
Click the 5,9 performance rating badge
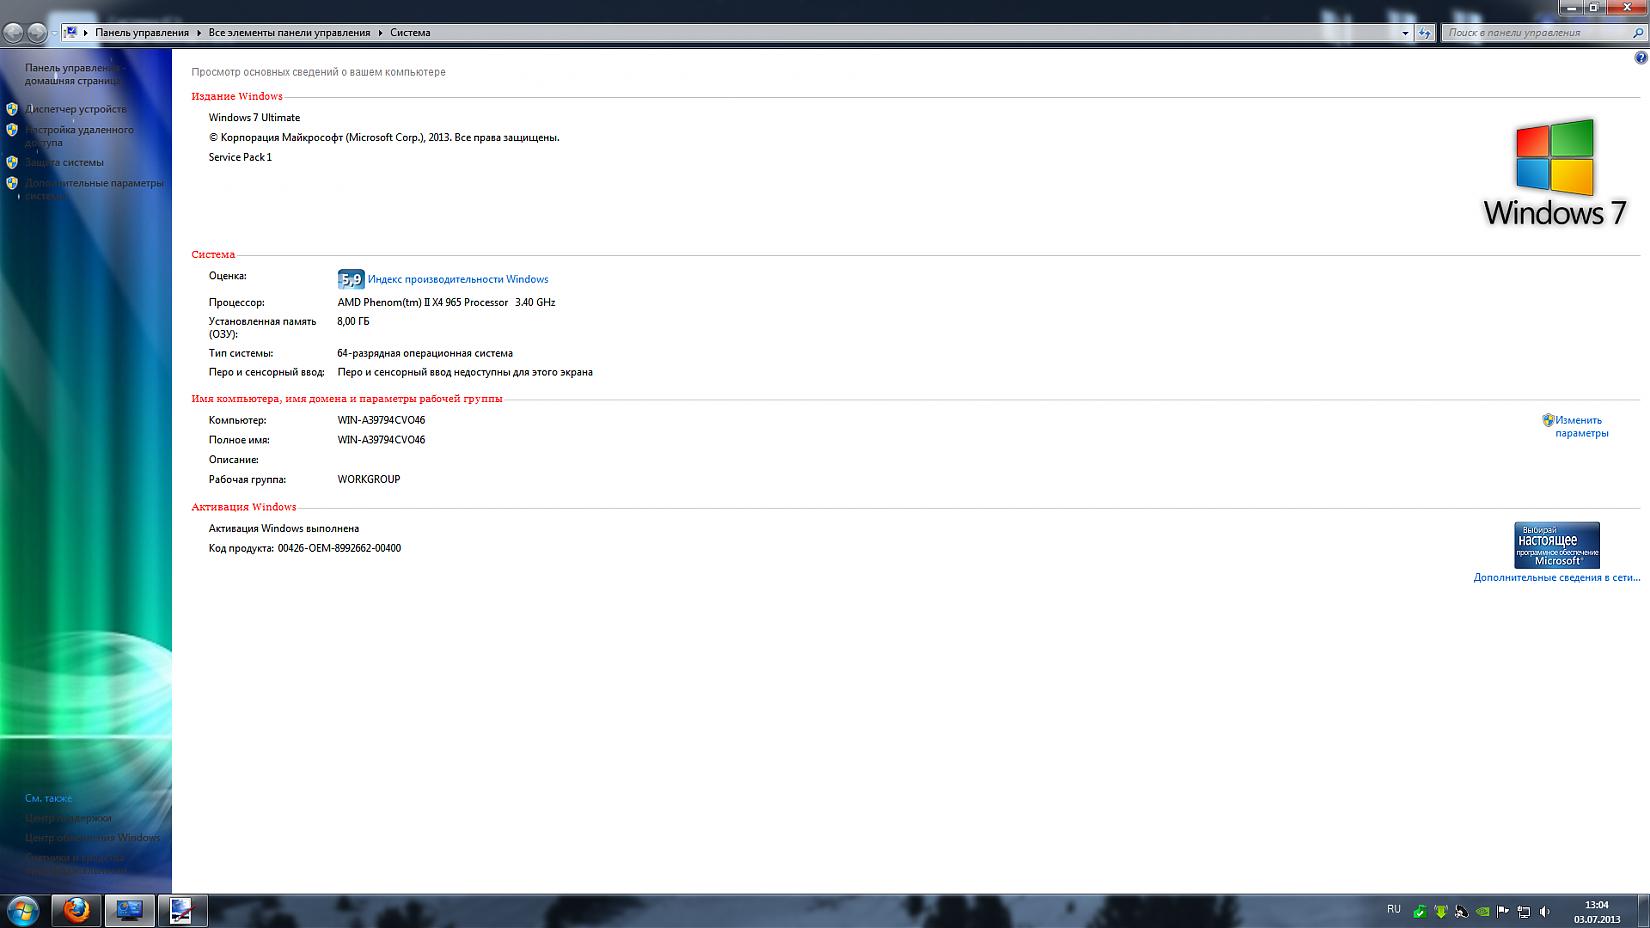click(351, 279)
